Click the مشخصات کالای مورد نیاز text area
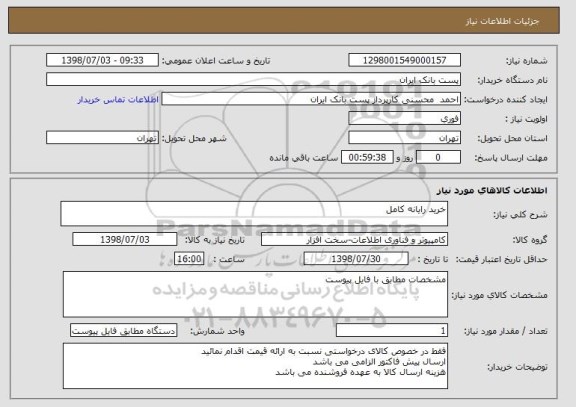 [255, 294]
